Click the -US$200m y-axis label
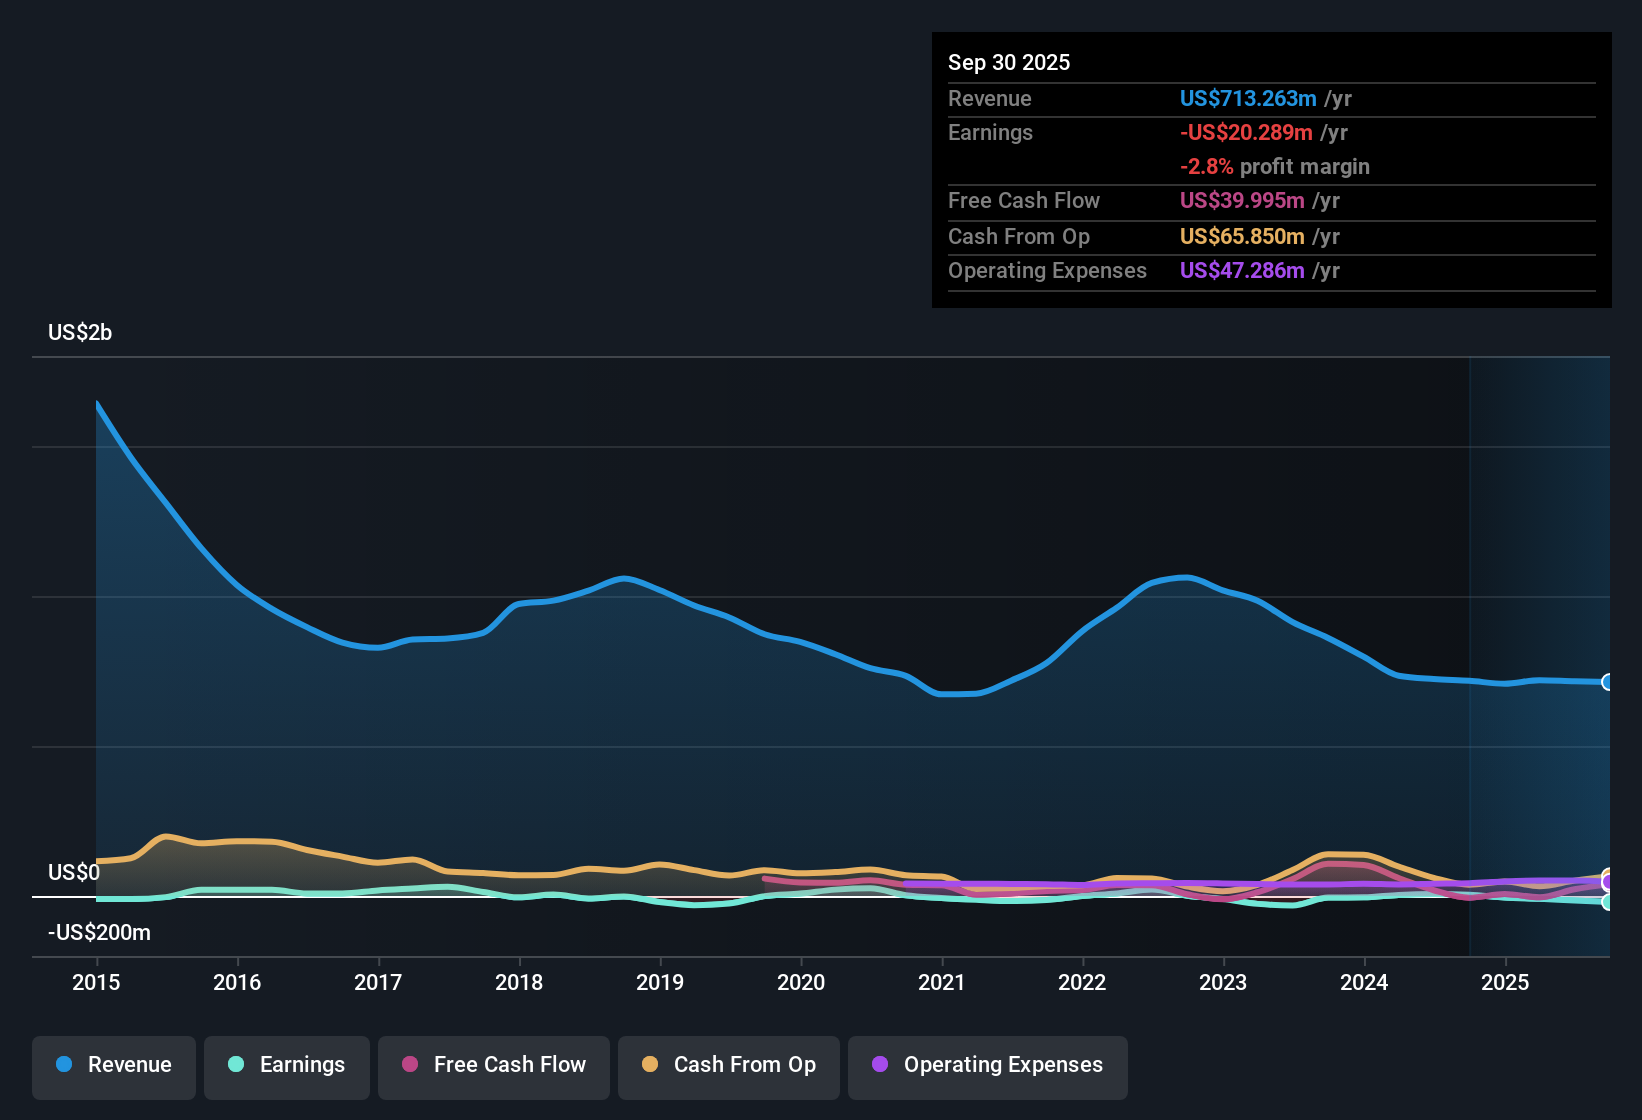 pyautogui.click(x=99, y=932)
